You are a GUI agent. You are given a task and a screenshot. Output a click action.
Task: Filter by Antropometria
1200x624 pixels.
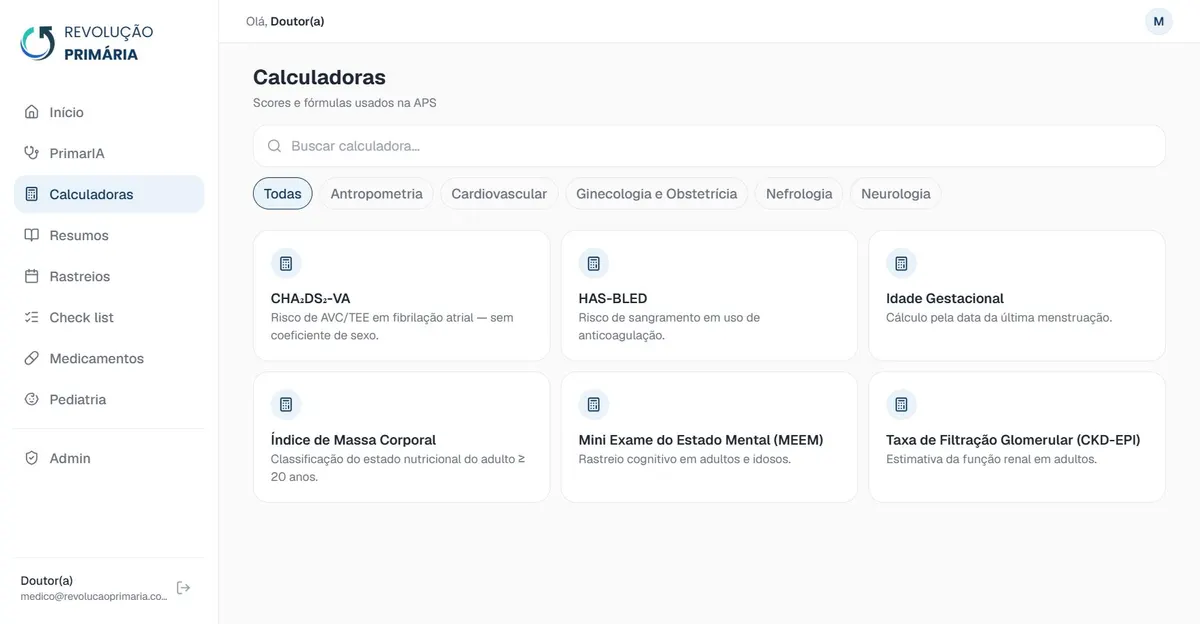(x=377, y=194)
